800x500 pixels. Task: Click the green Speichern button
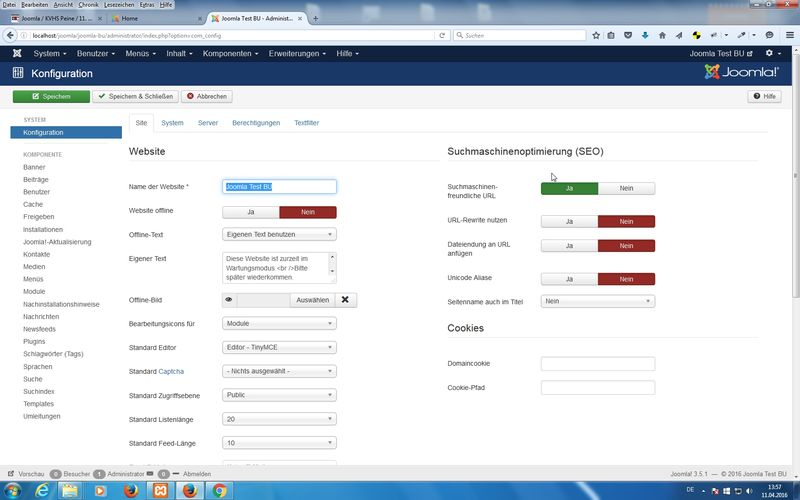coord(51,96)
